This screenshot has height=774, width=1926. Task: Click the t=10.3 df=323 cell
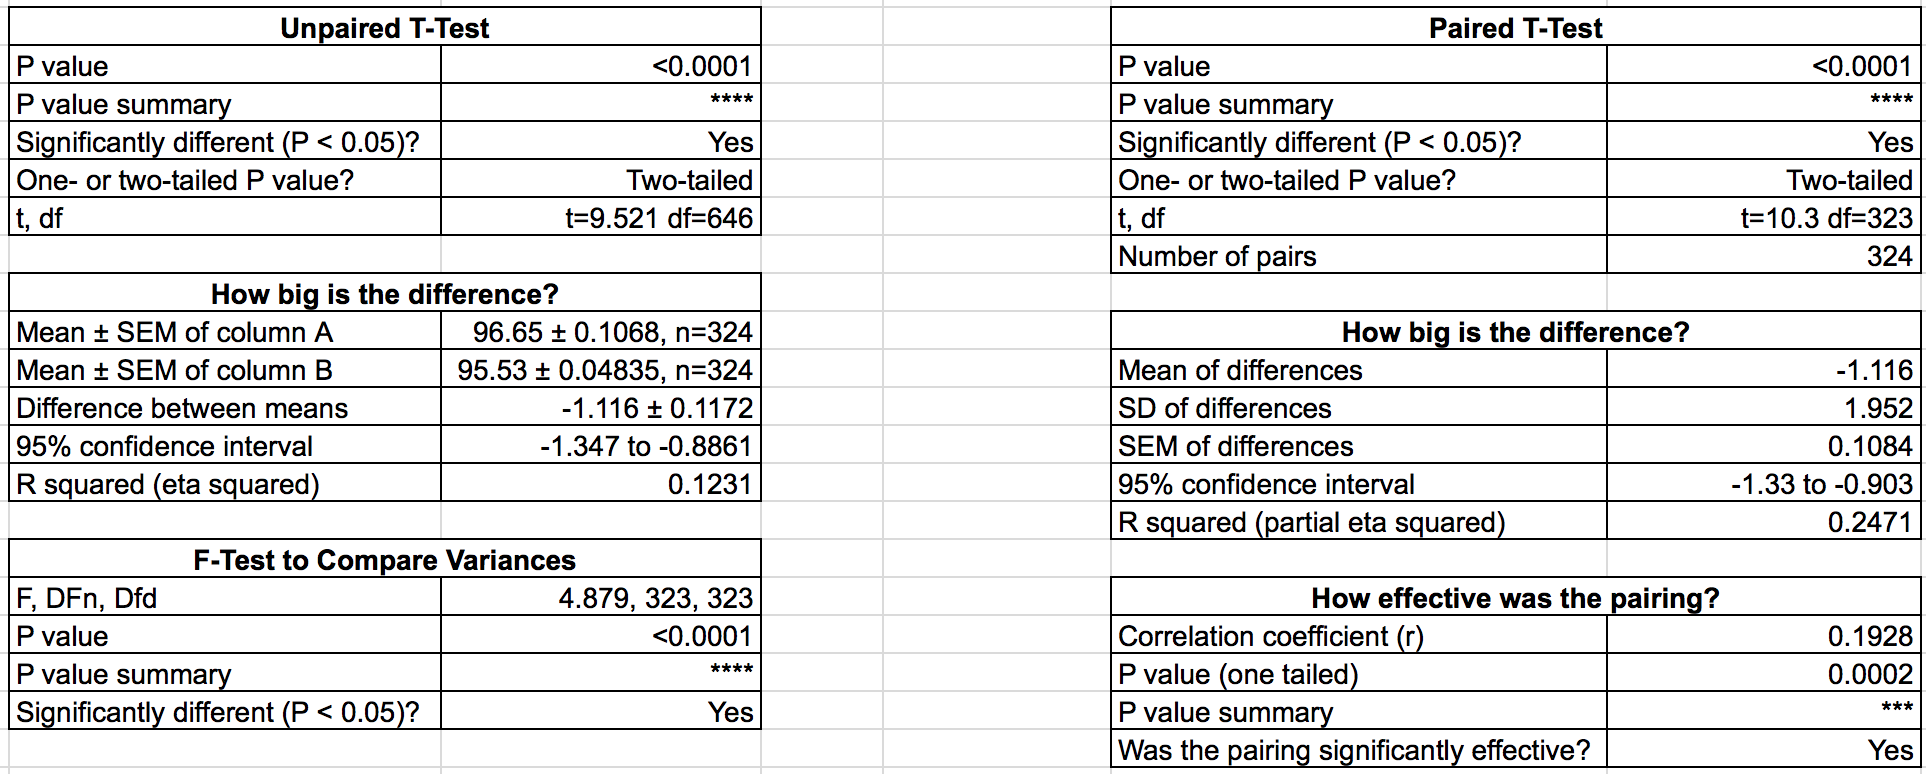click(1826, 218)
